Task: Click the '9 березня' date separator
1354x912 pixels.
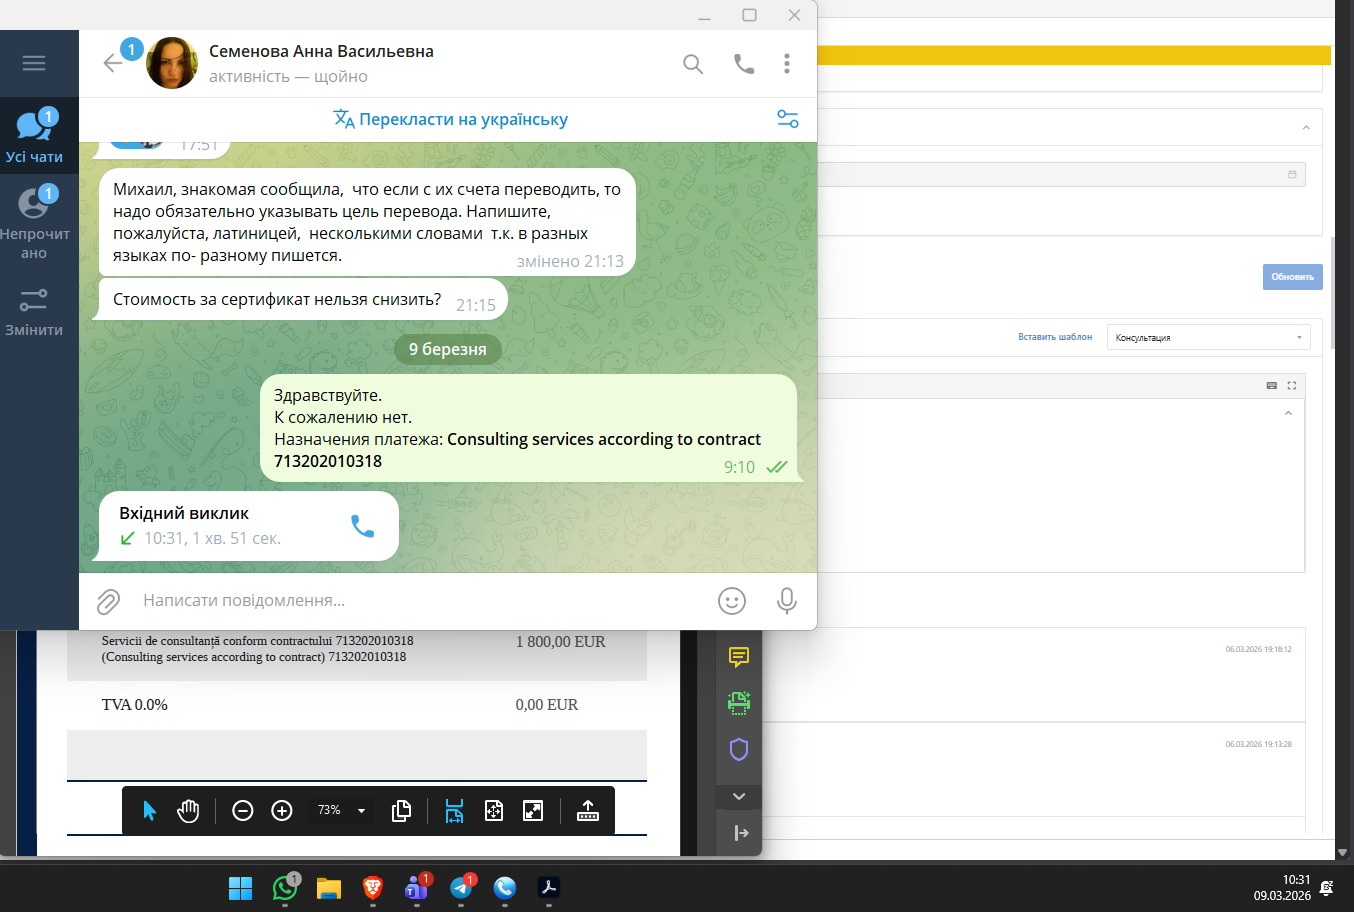Action: pyautogui.click(x=448, y=349)
